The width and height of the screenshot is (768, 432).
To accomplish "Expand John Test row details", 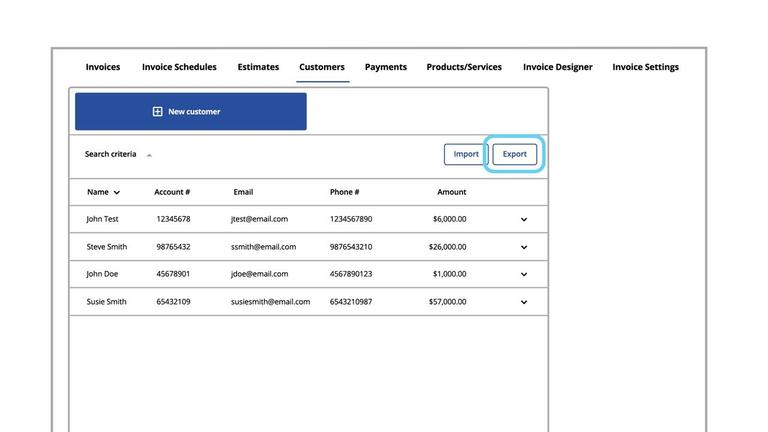I will point(523,219).
